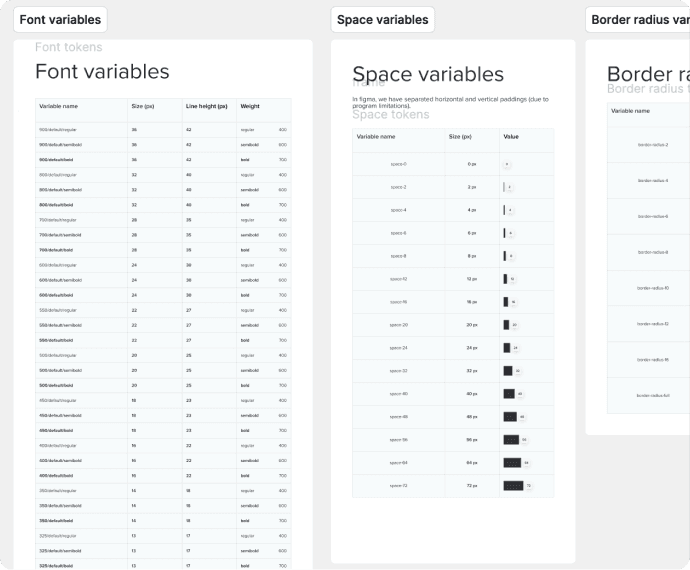Select the border-radius-2 row label
Viewport: 690px width, 570px height.
[x=652, y=145]
